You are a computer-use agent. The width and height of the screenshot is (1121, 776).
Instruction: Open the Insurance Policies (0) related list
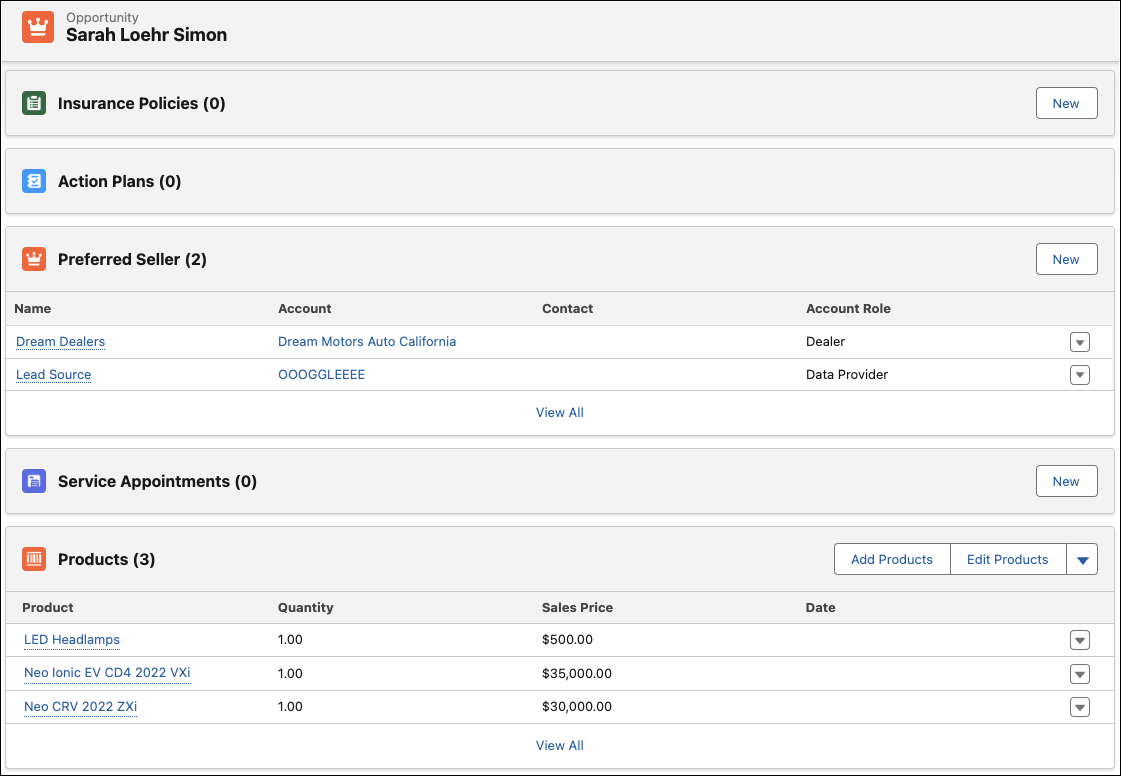(142, 103)
